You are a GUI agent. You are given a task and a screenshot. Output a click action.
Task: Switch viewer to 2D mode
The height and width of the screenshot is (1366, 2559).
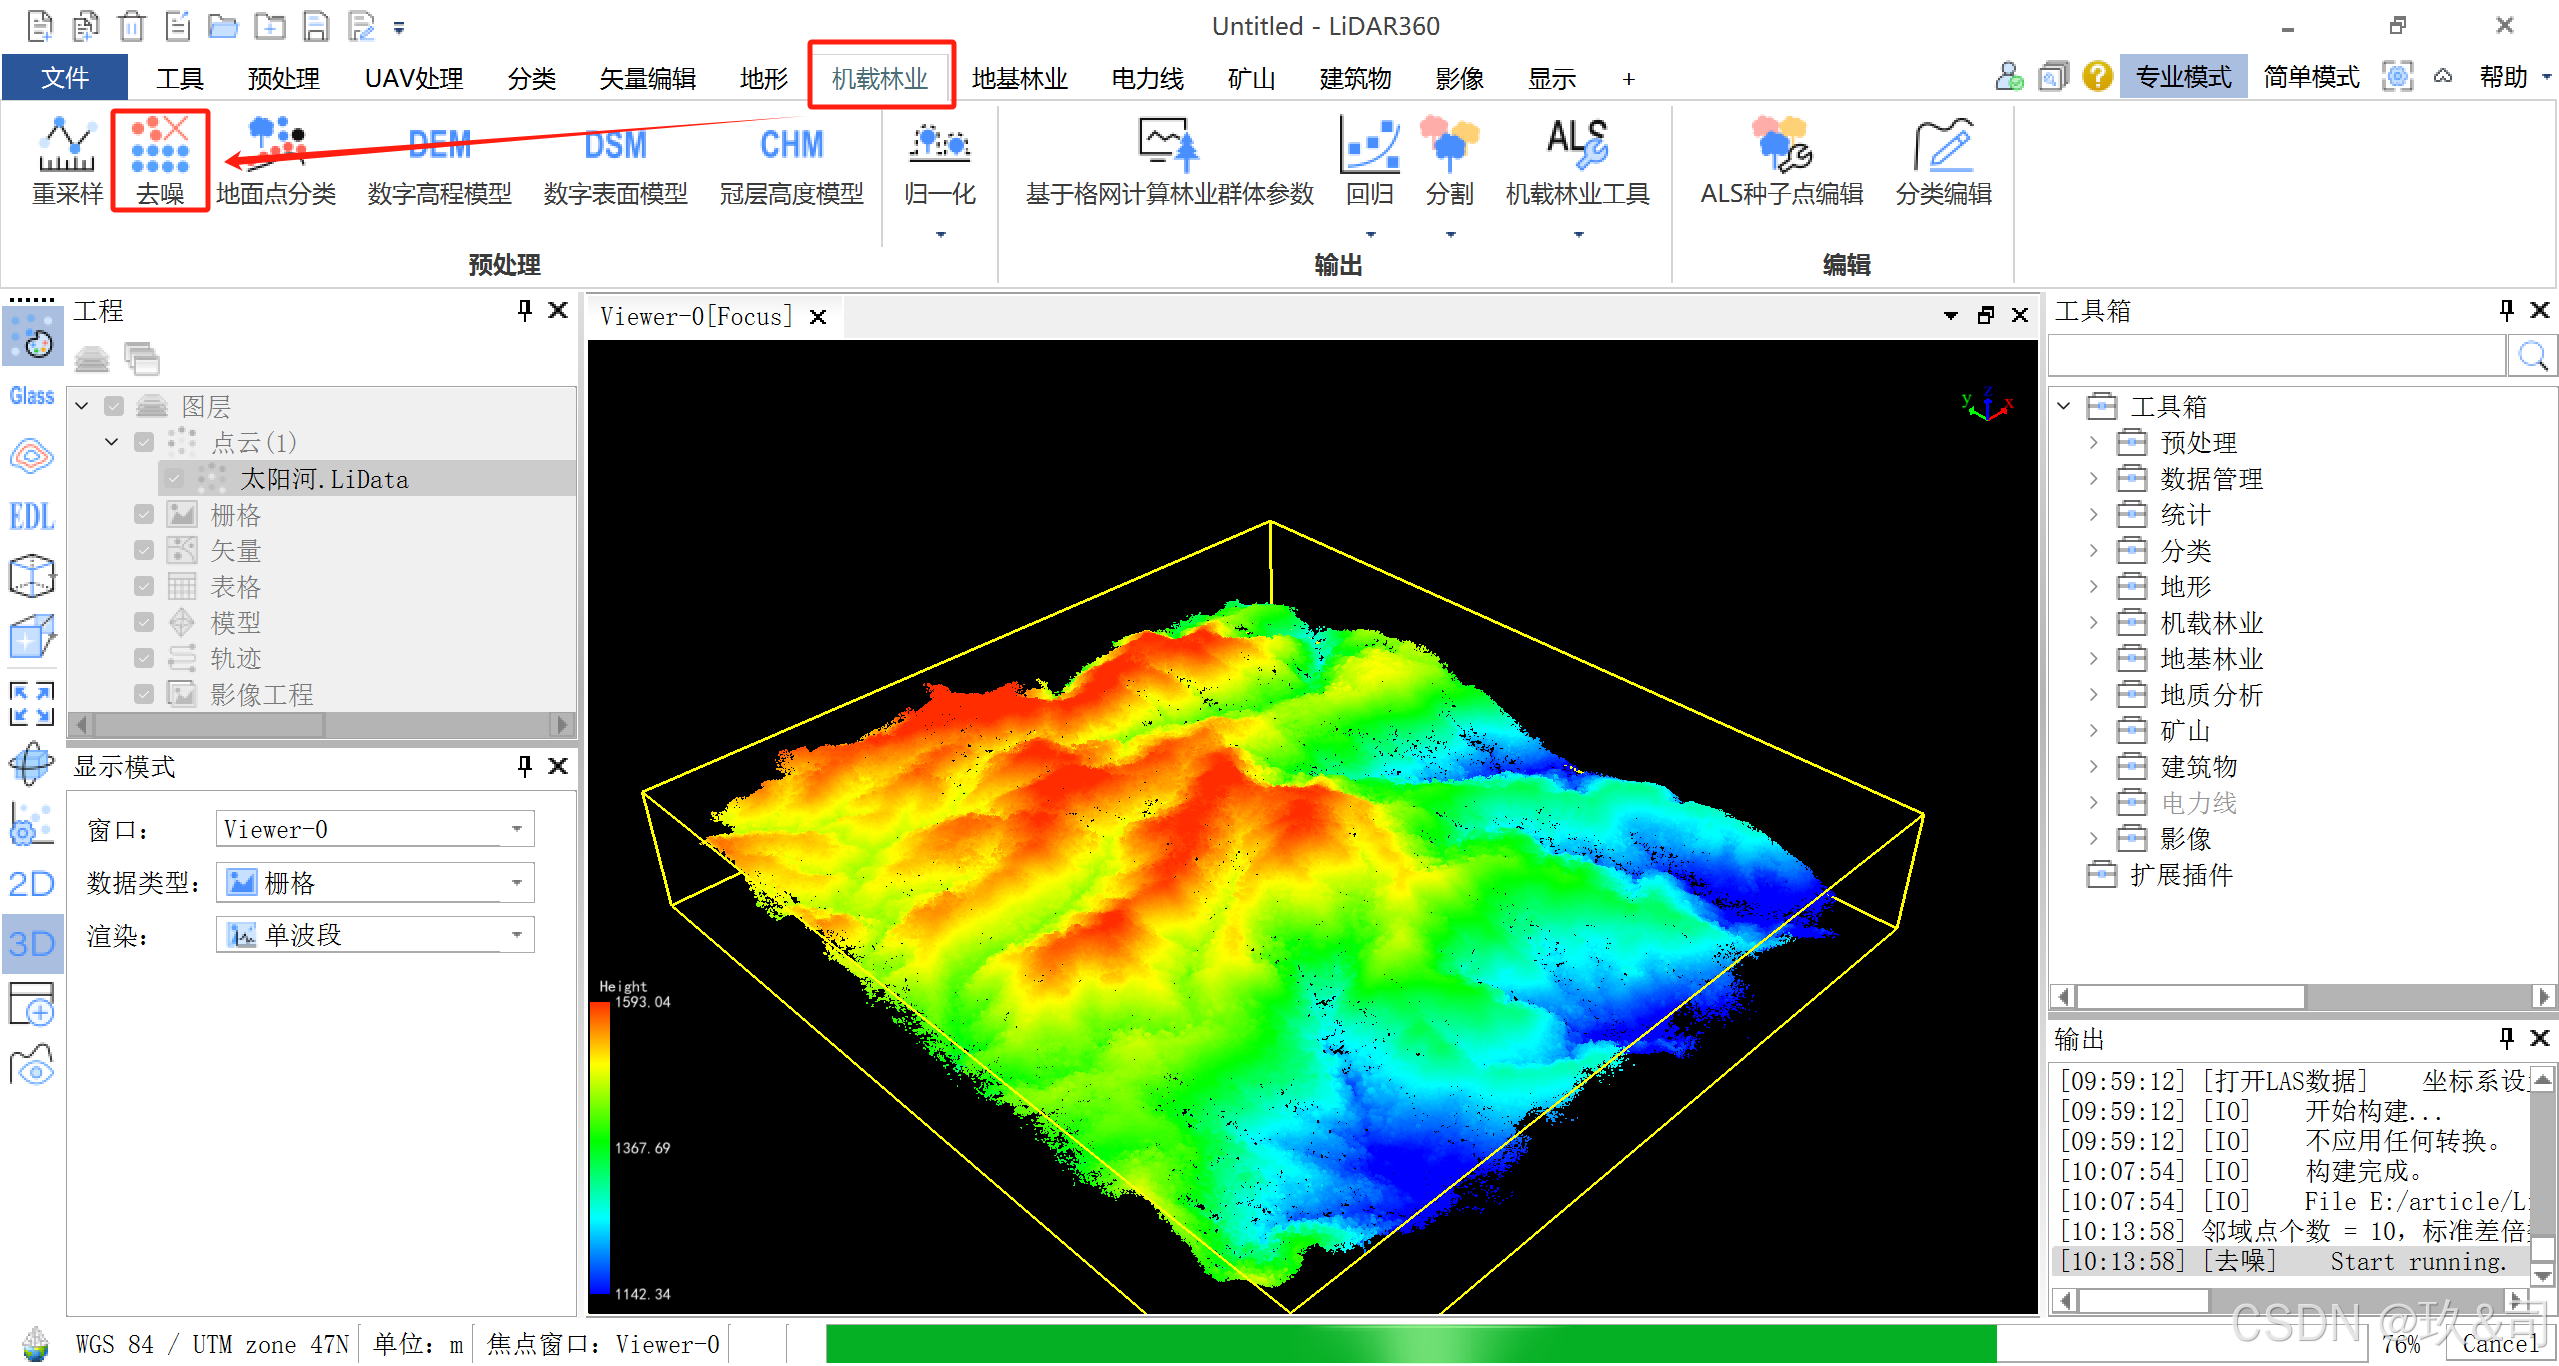(32, 884)
